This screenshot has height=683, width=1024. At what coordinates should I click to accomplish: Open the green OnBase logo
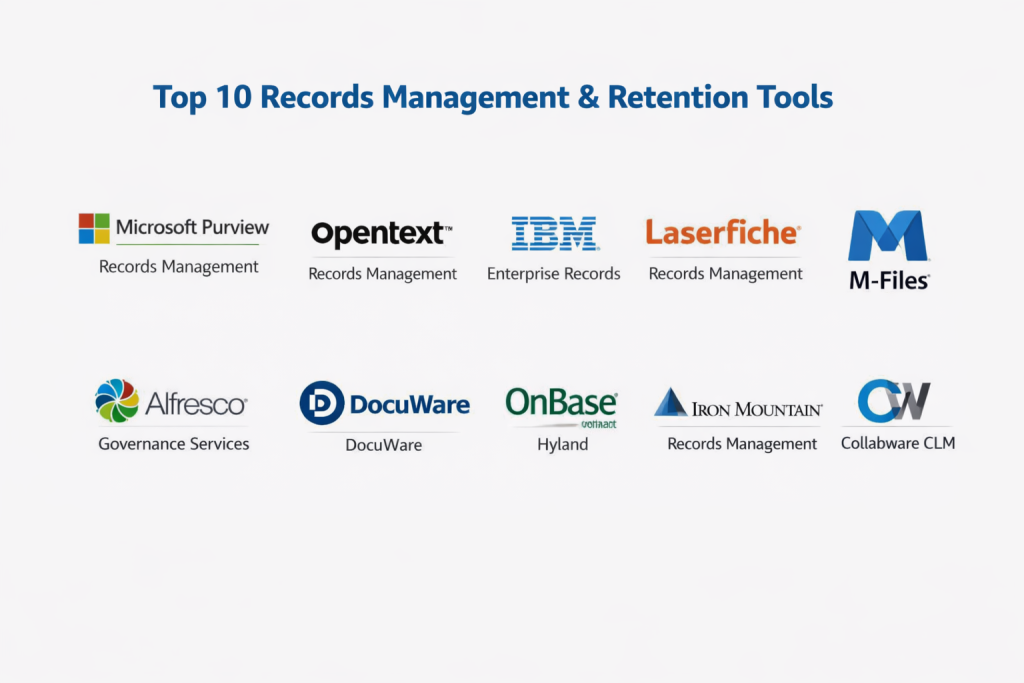click(x=561, y=402)
